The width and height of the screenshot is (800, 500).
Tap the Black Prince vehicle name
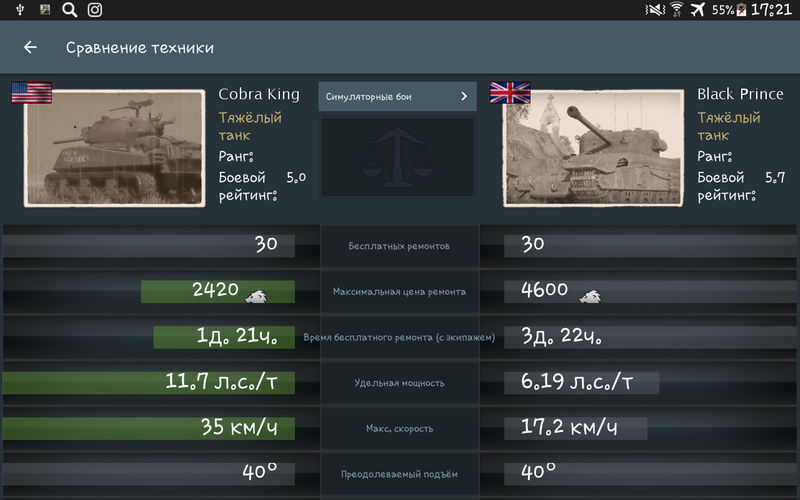tap(740, 94)
